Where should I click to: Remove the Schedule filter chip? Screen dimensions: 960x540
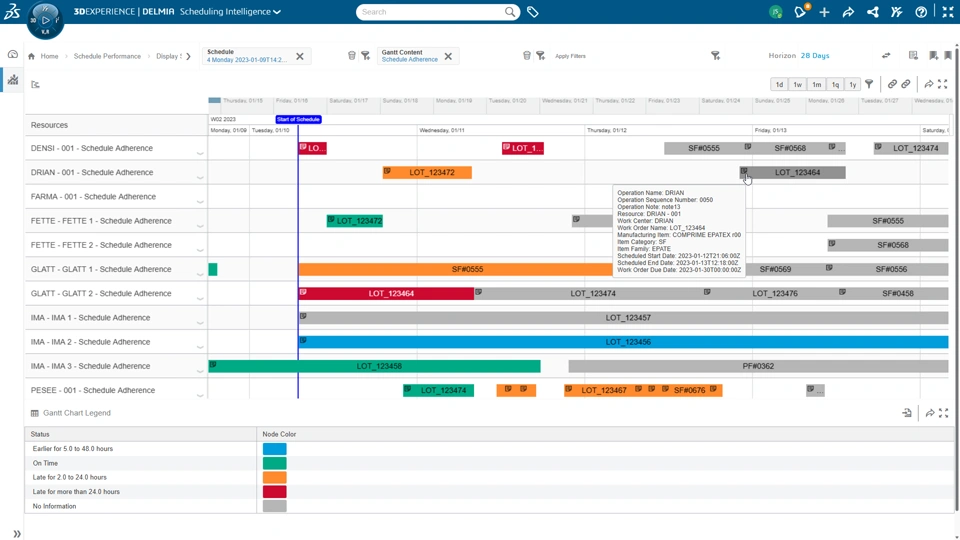(300, 56)
